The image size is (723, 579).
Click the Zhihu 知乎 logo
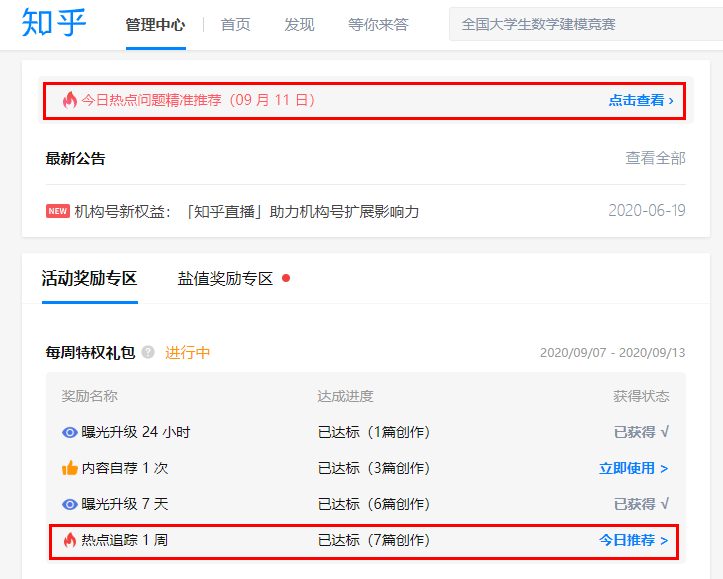click(54, 24)
